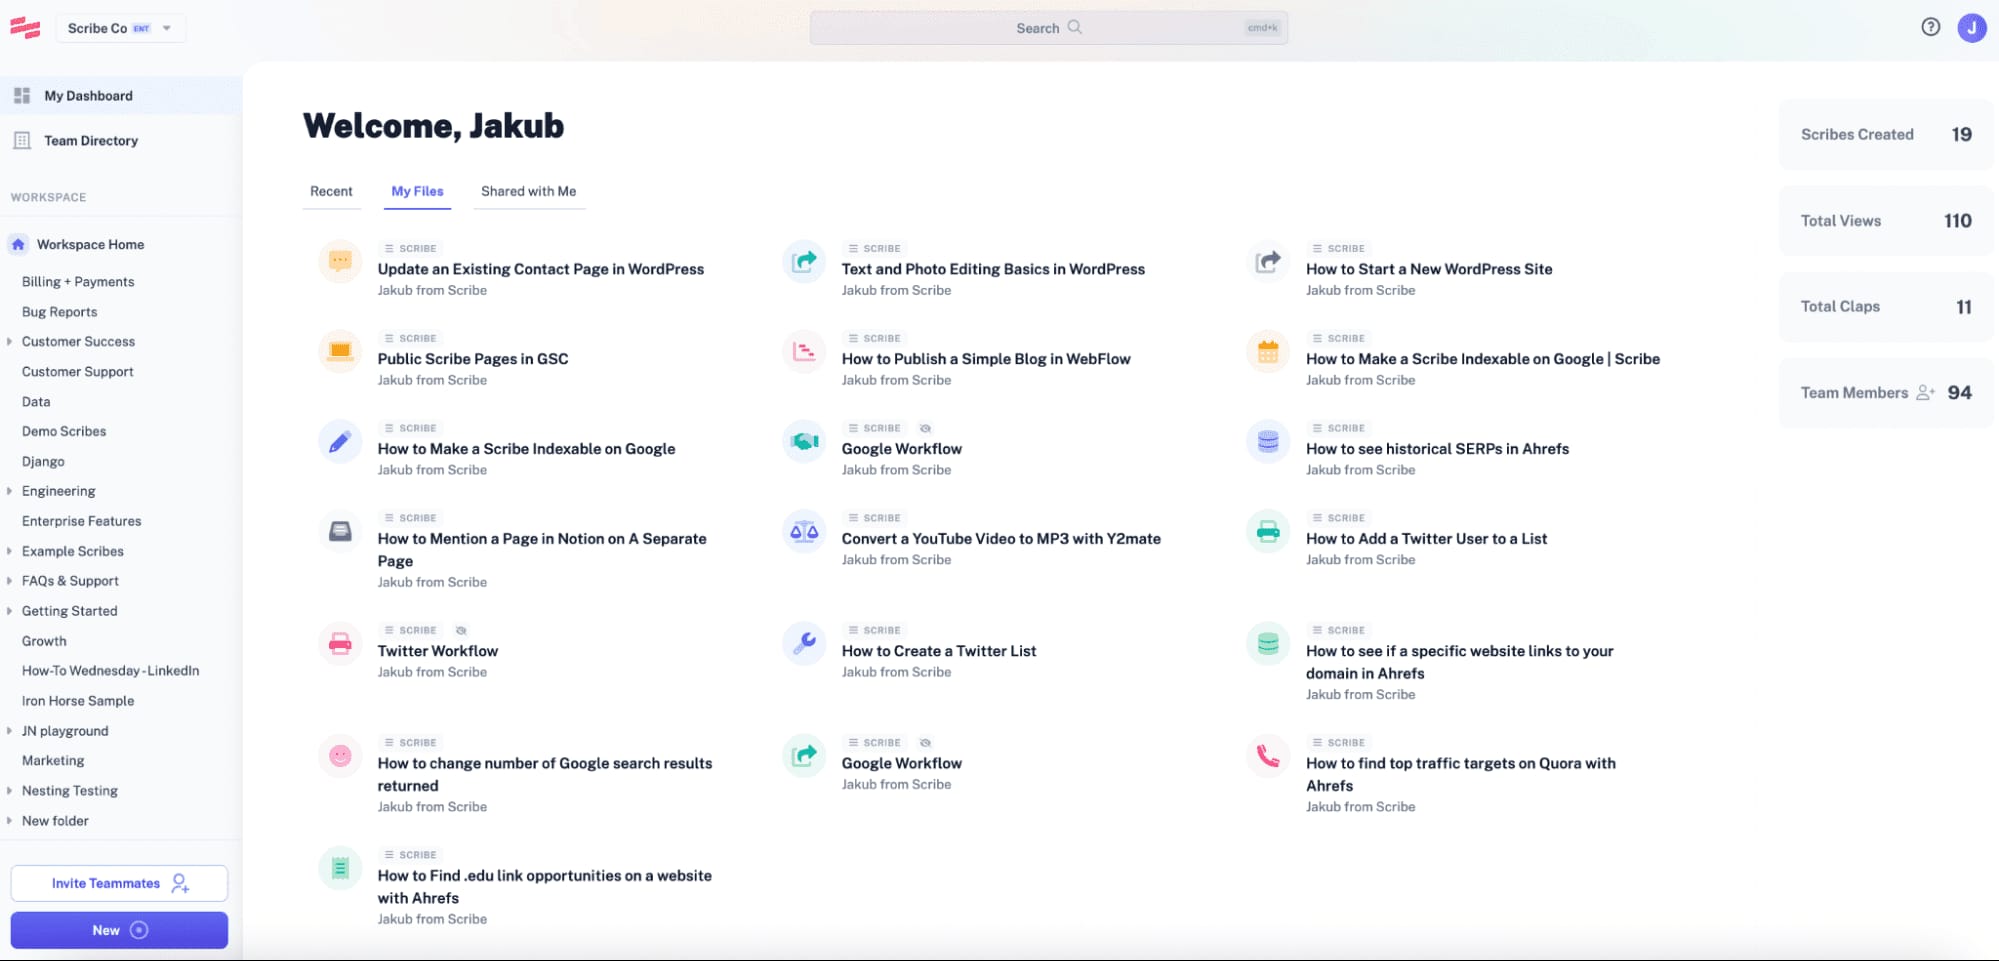Open the Shared with Me tab

[x=528, y=191]
